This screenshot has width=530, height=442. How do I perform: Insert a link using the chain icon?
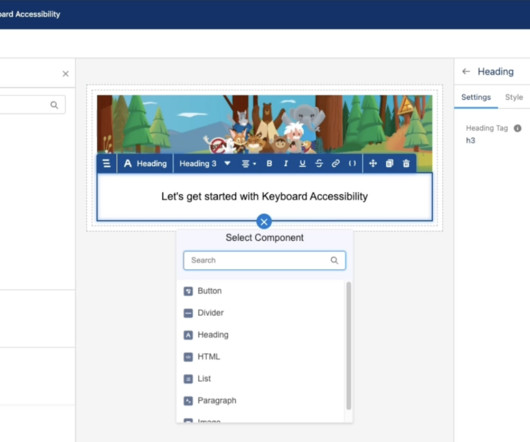pos(335,164)
